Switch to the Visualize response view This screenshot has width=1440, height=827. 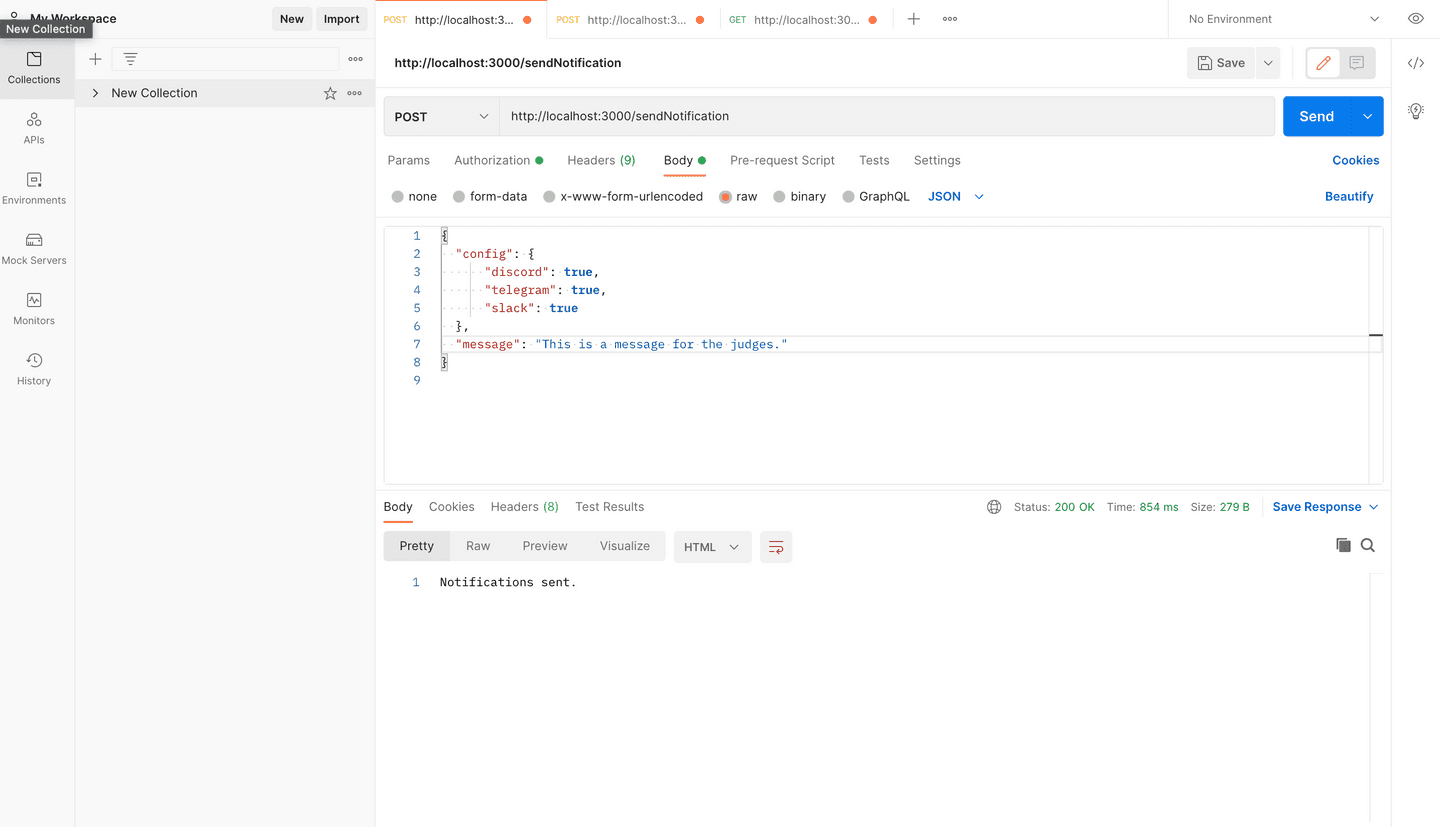click(625, 546)
